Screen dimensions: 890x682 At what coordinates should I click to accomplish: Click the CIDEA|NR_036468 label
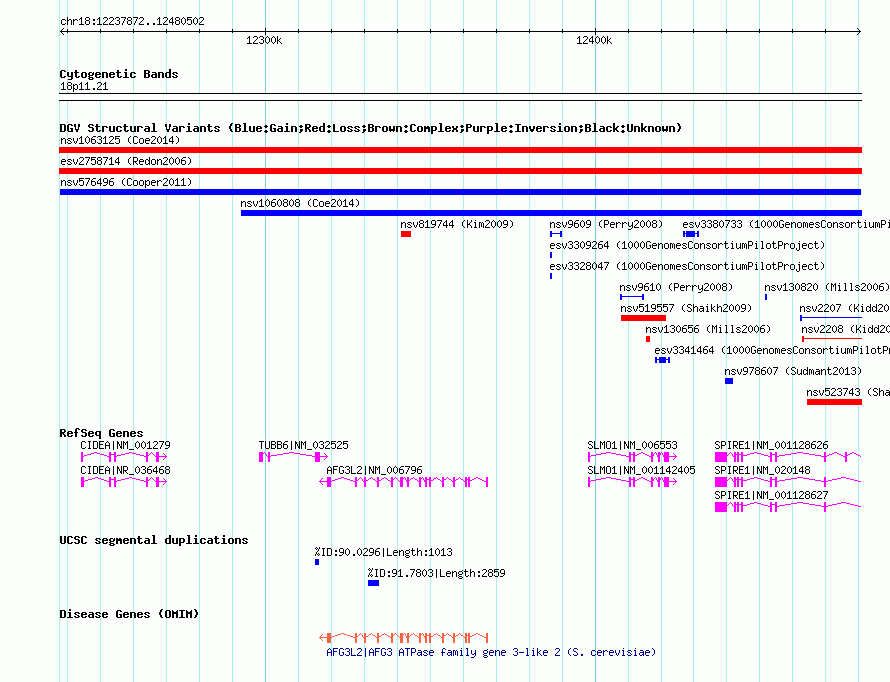tap(125, 470)
